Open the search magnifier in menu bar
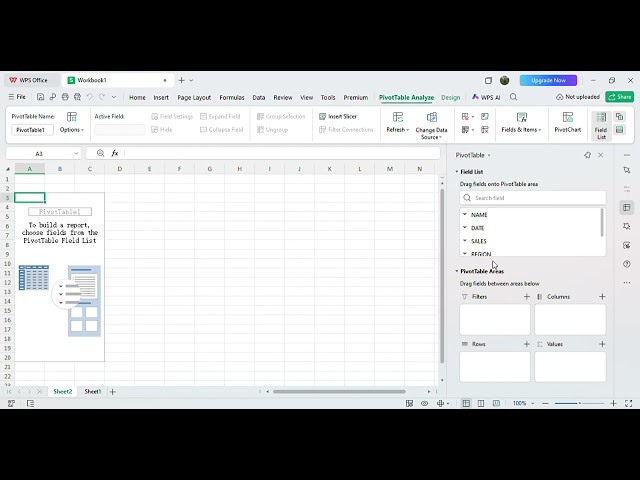The image size is (640, 480). tap(513, 97)
